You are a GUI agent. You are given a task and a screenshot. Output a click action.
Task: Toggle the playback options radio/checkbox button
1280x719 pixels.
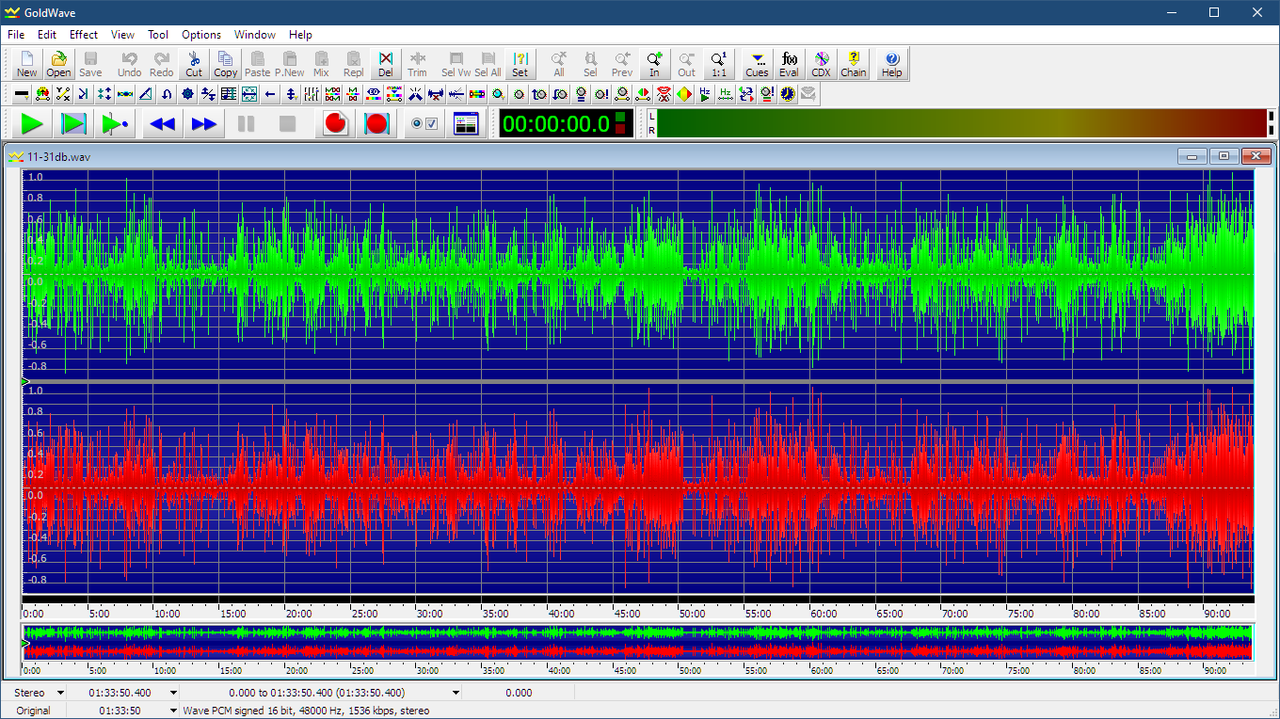point(424,124)
